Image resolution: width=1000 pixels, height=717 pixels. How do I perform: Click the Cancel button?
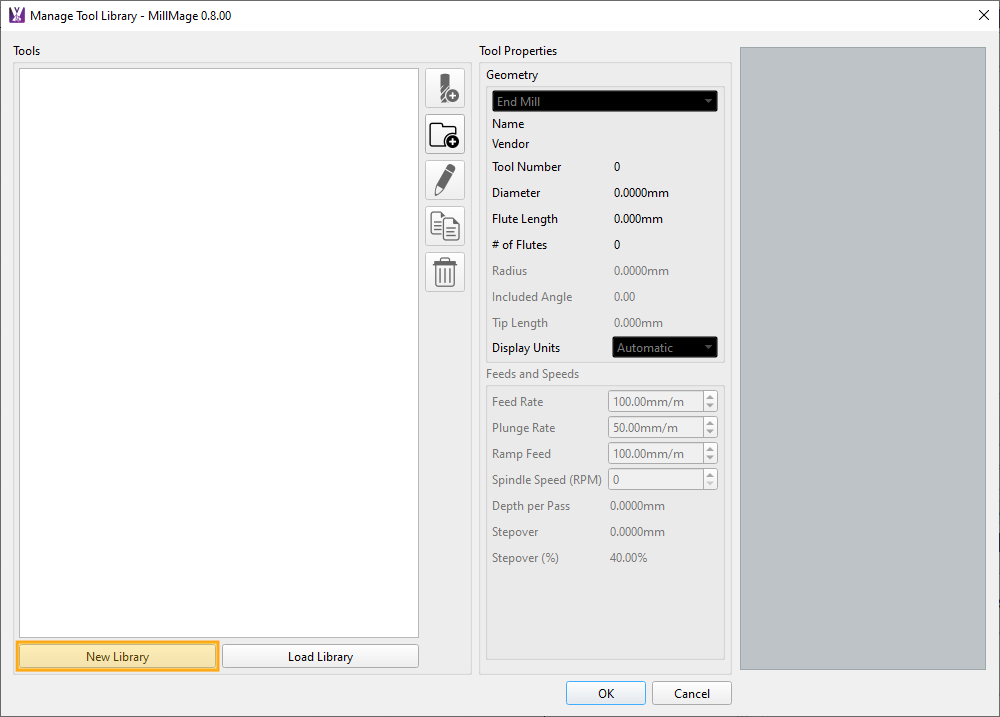pos(691,693)
